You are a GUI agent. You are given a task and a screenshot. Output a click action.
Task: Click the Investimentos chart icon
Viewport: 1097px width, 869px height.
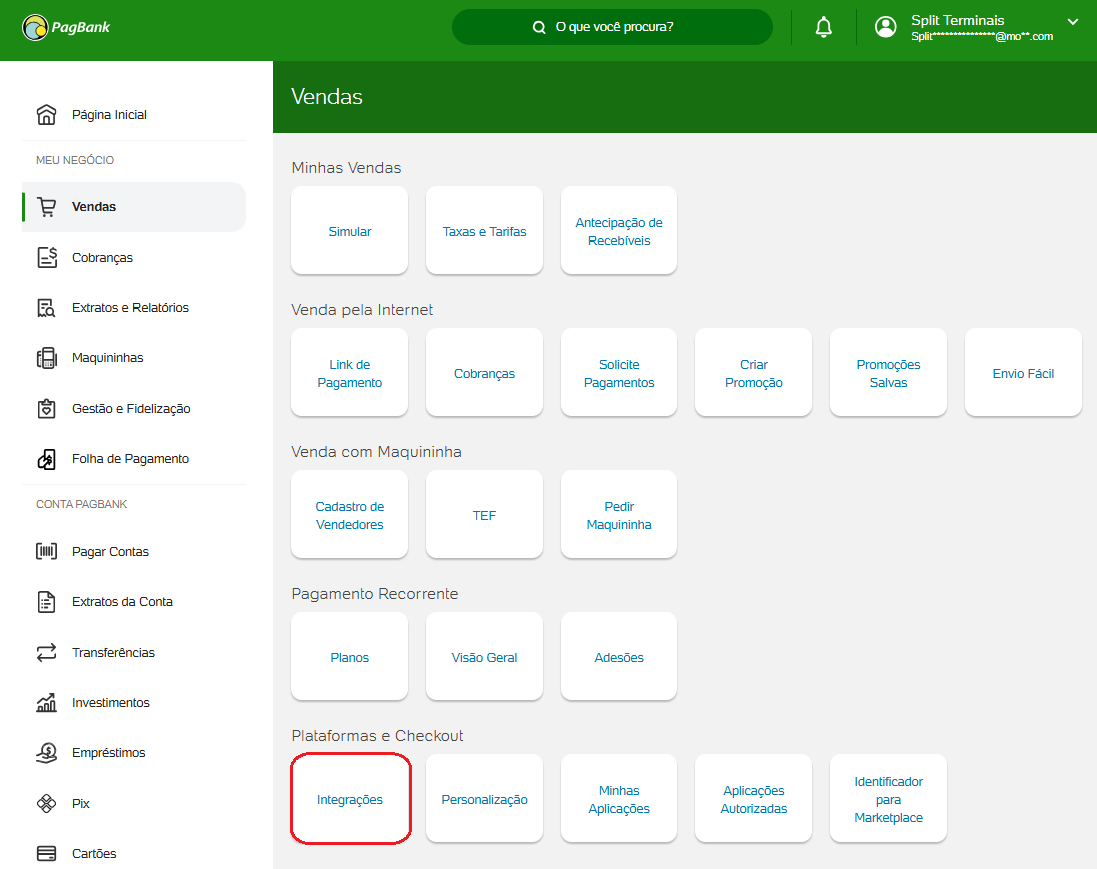click(46, 702)
